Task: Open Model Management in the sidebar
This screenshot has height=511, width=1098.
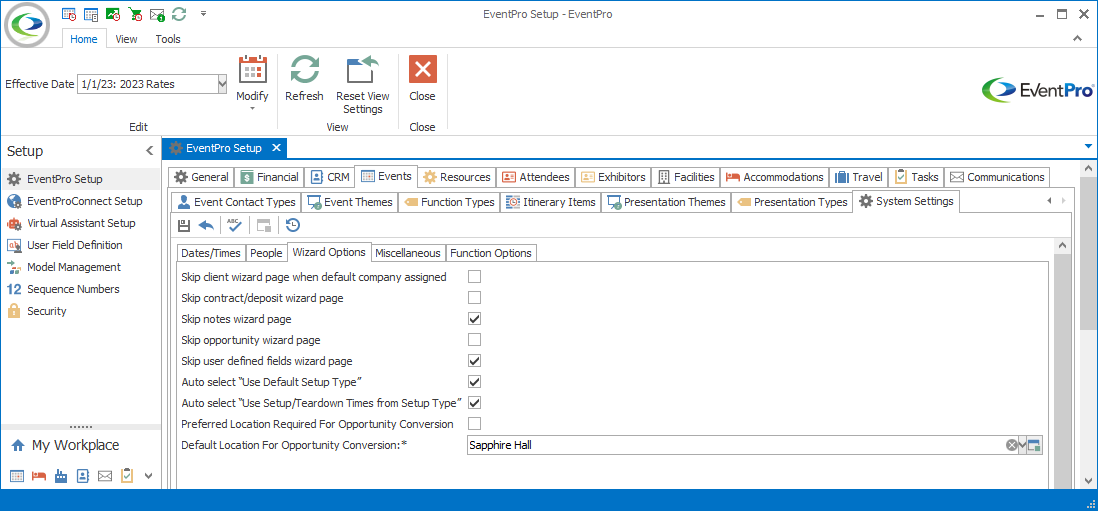Action: click(x=81, y=267)
